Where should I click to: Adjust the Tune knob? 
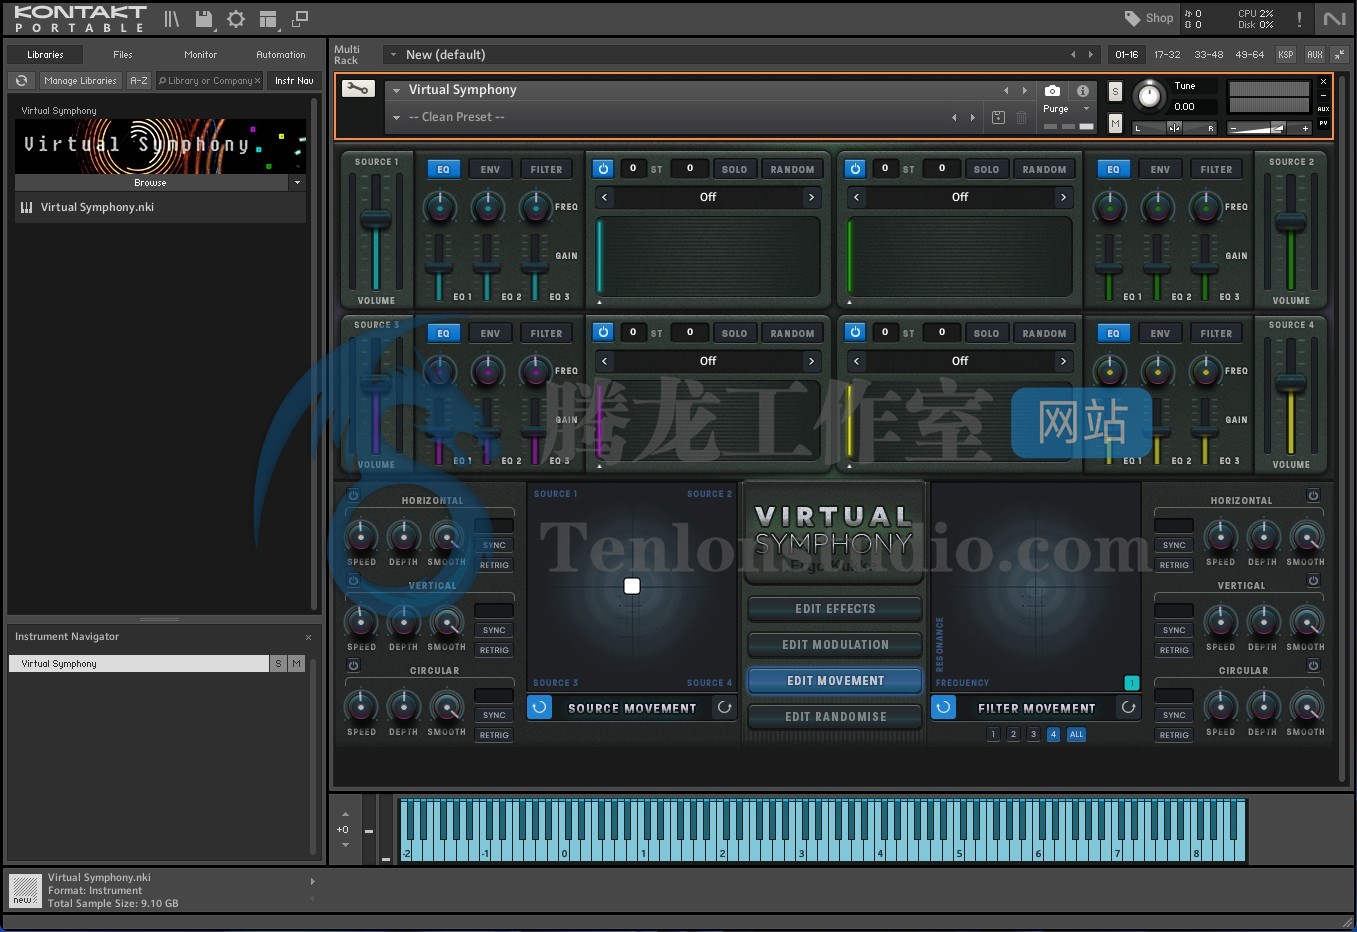(1149, 96)
